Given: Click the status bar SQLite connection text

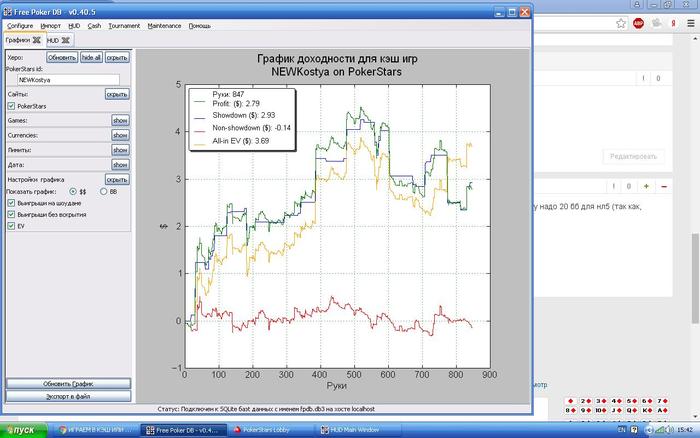Looking at the screenshot, I should point(266,409).
